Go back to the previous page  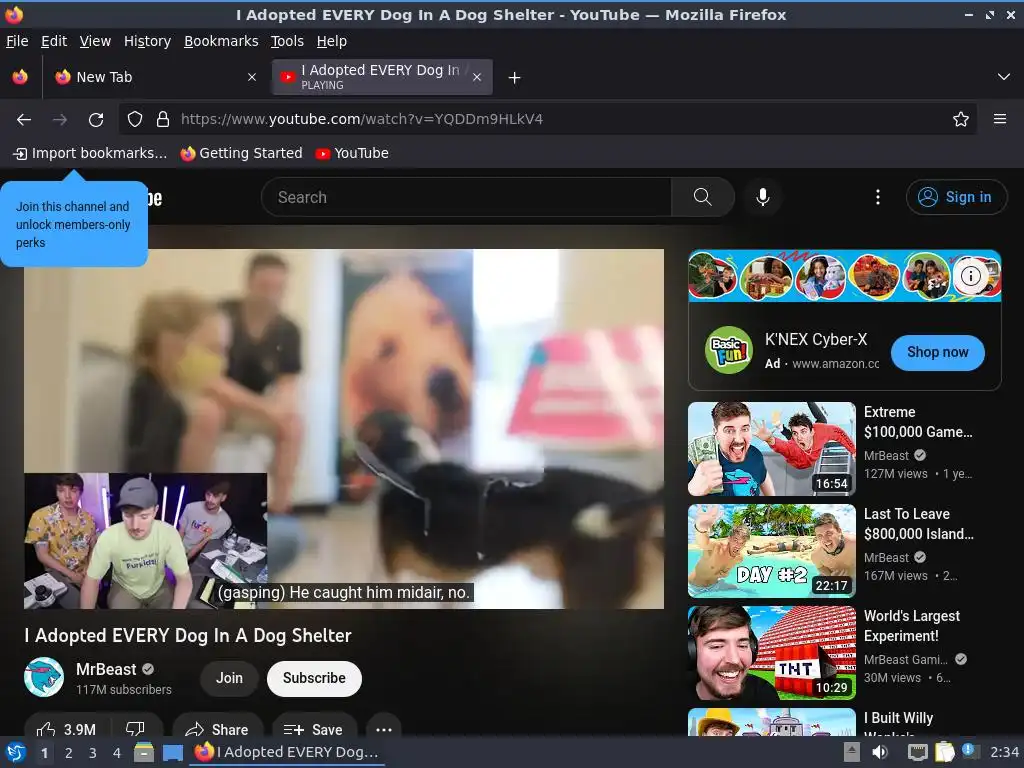tap(24, 120)
